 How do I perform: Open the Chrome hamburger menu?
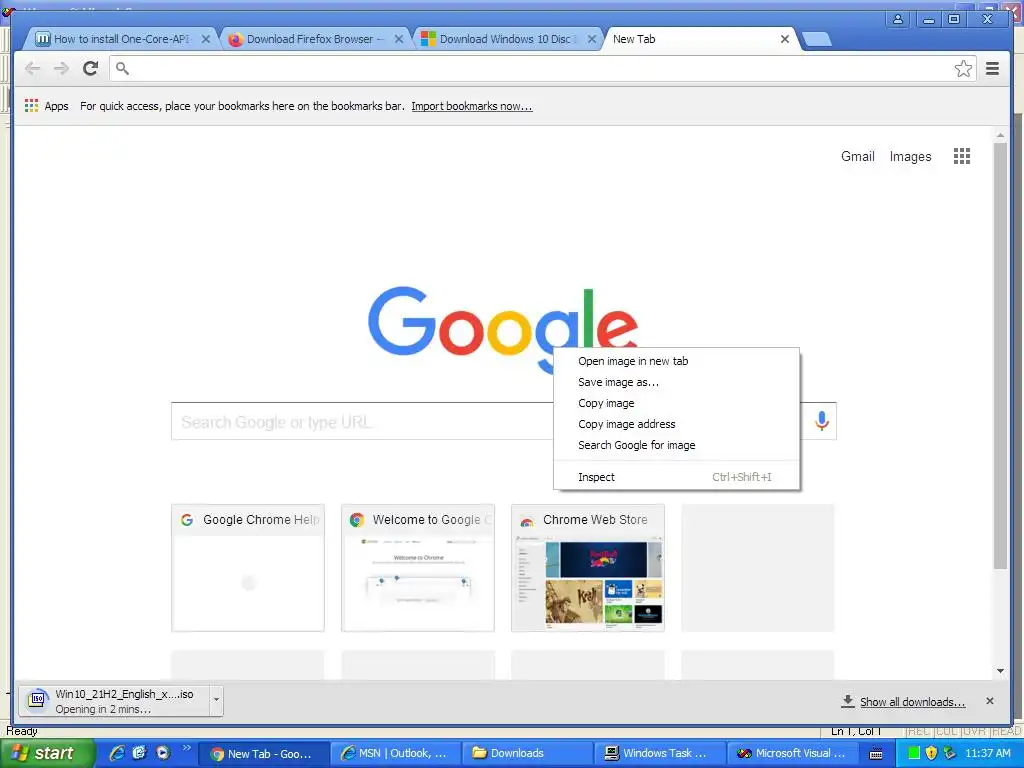click(992, 69)
